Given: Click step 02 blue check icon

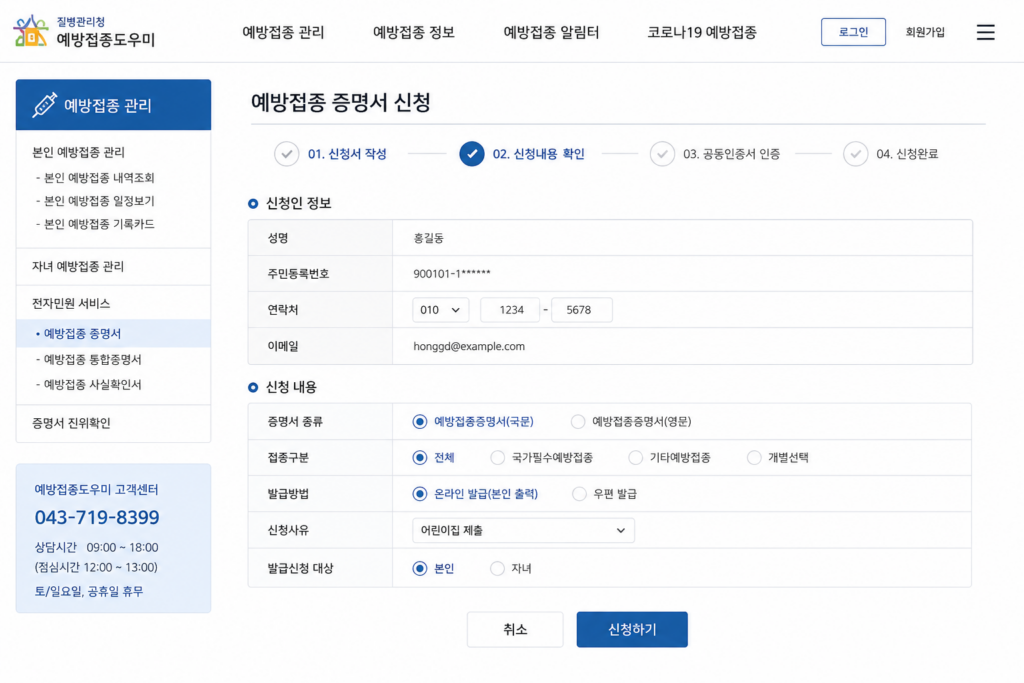Looking at the screenshot, I should coord(472,154).
